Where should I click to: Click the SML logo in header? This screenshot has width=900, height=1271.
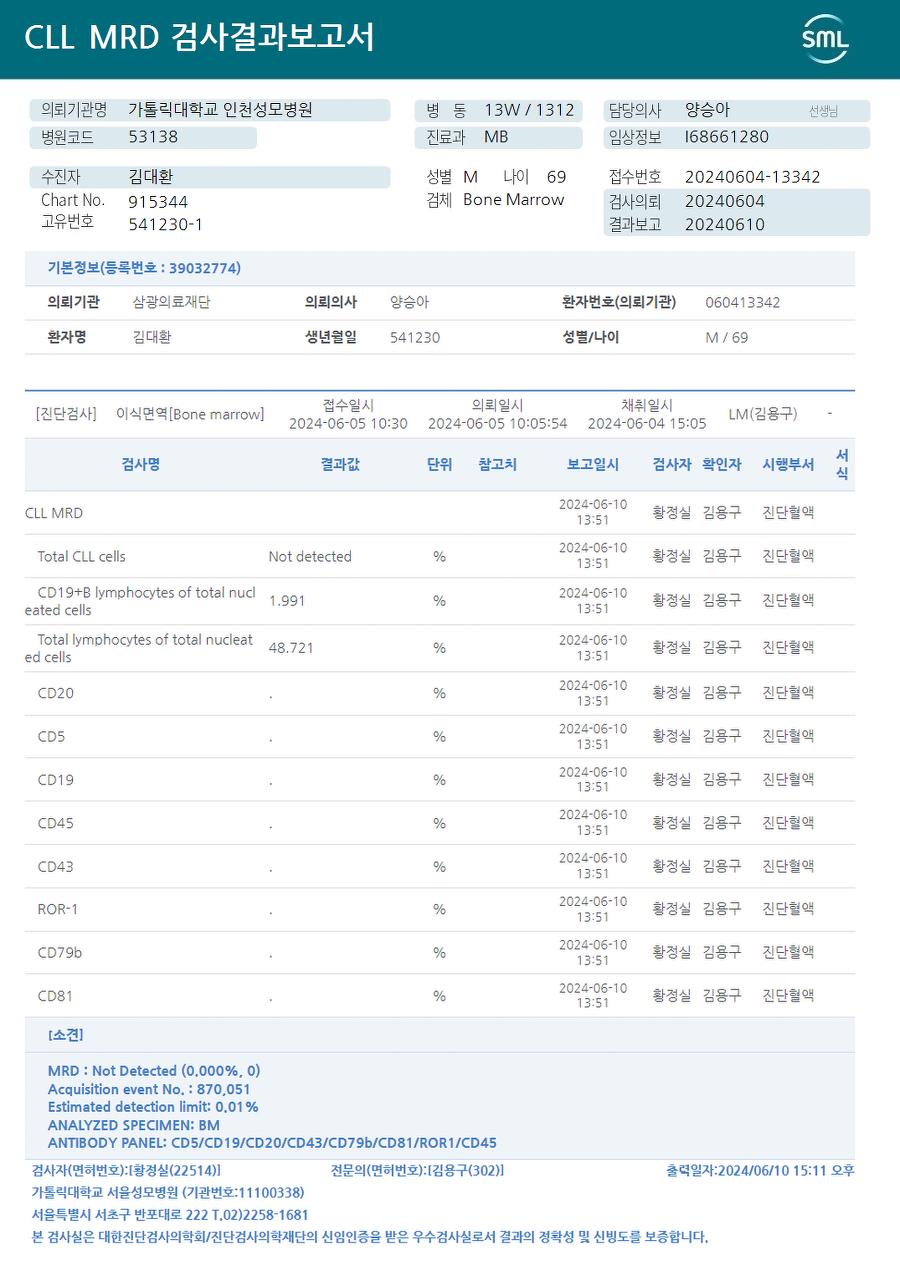click(x=825, y=39)
